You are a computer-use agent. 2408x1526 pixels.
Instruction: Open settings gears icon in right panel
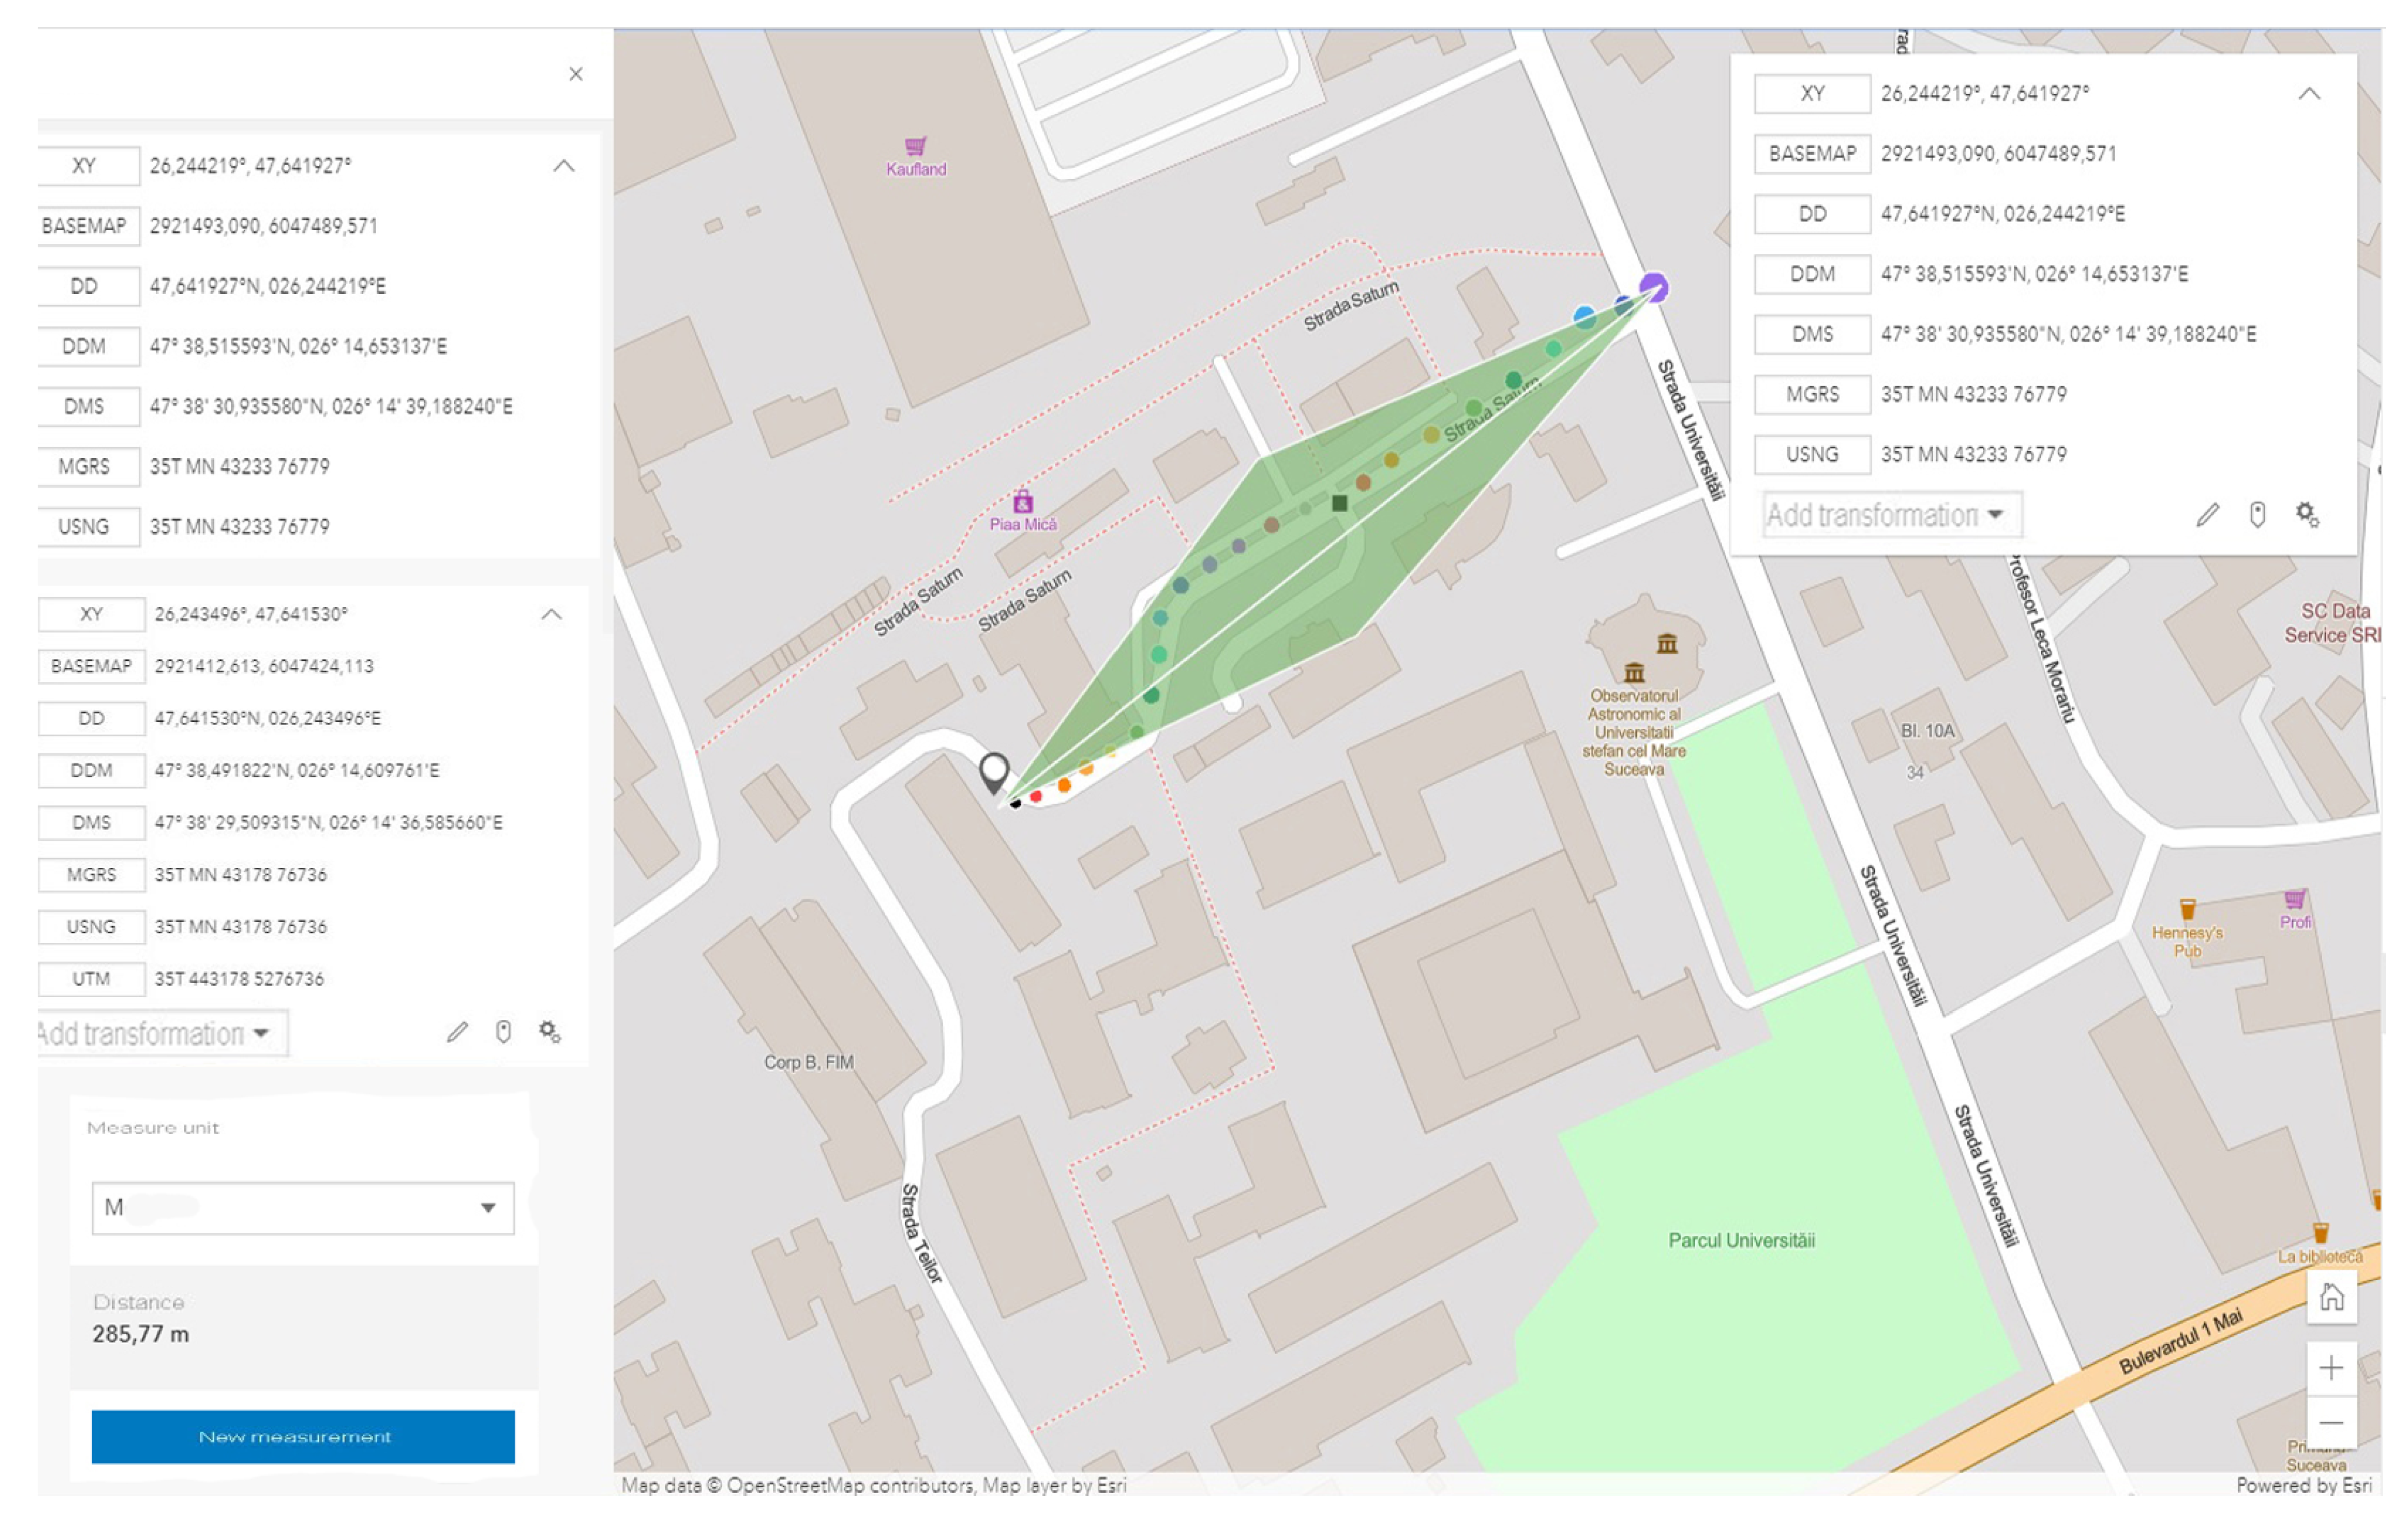[x=2307, y=515]
